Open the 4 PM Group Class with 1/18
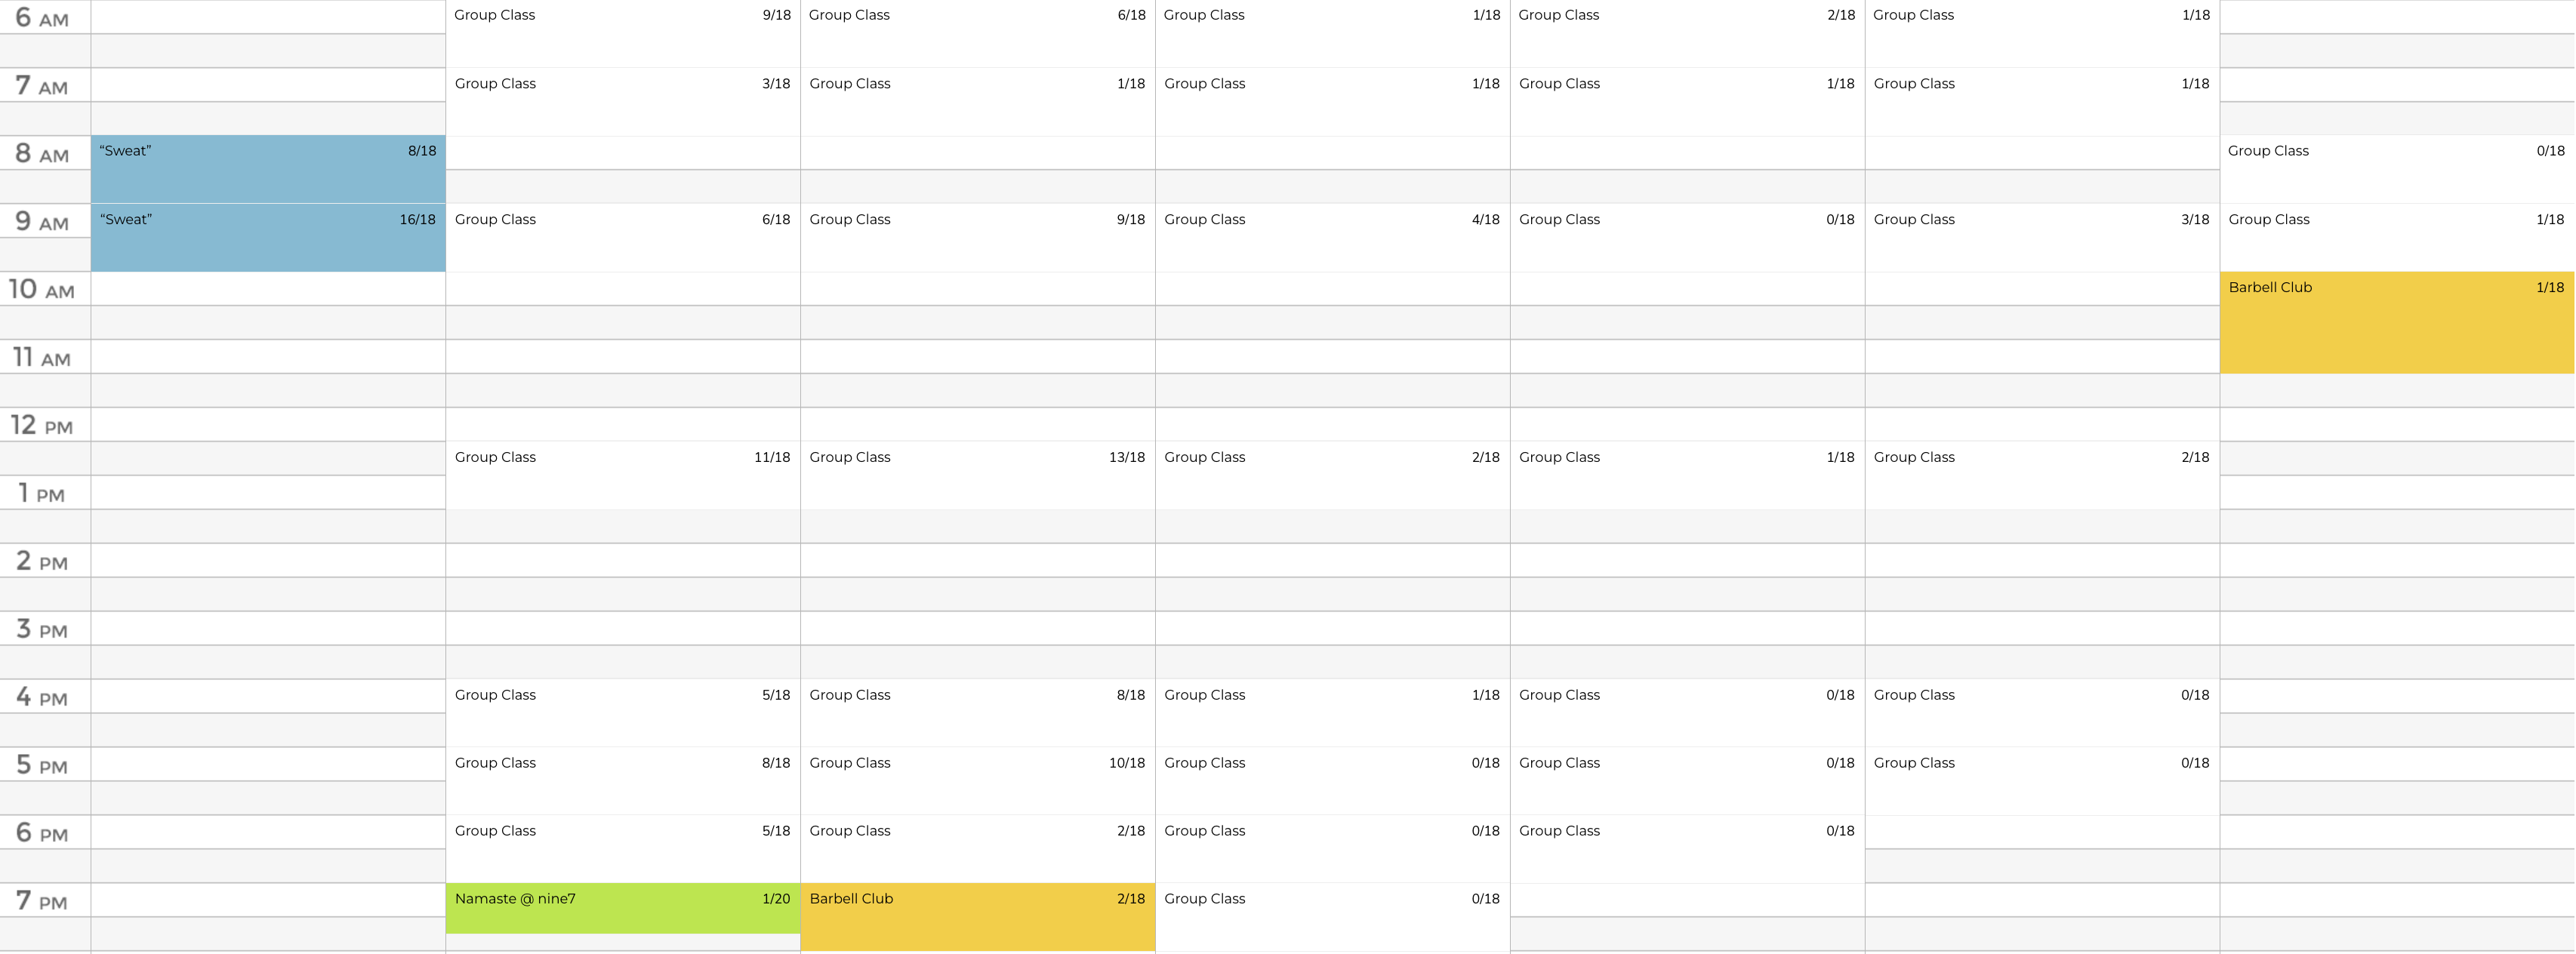 point(1333,713)
